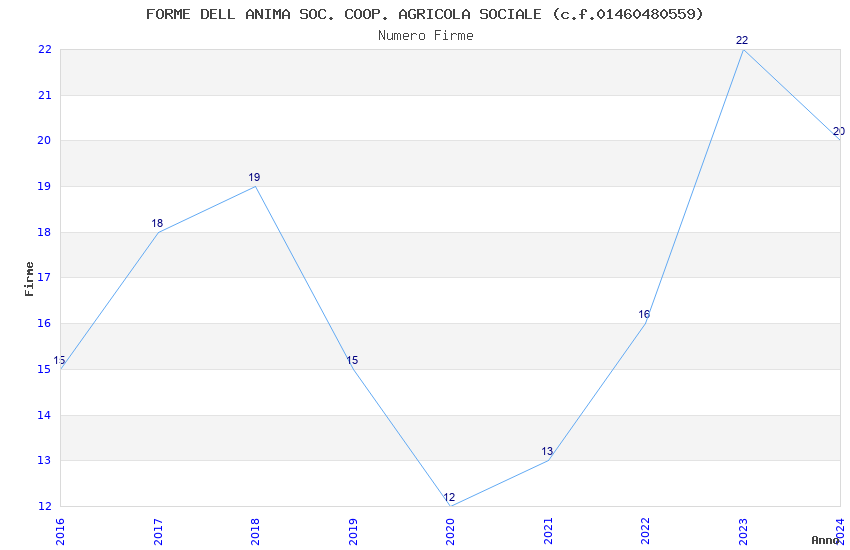Screen dimensions: 850x550
Task: Click the 'Anno' x-axis label
Action: click(825, 540)
